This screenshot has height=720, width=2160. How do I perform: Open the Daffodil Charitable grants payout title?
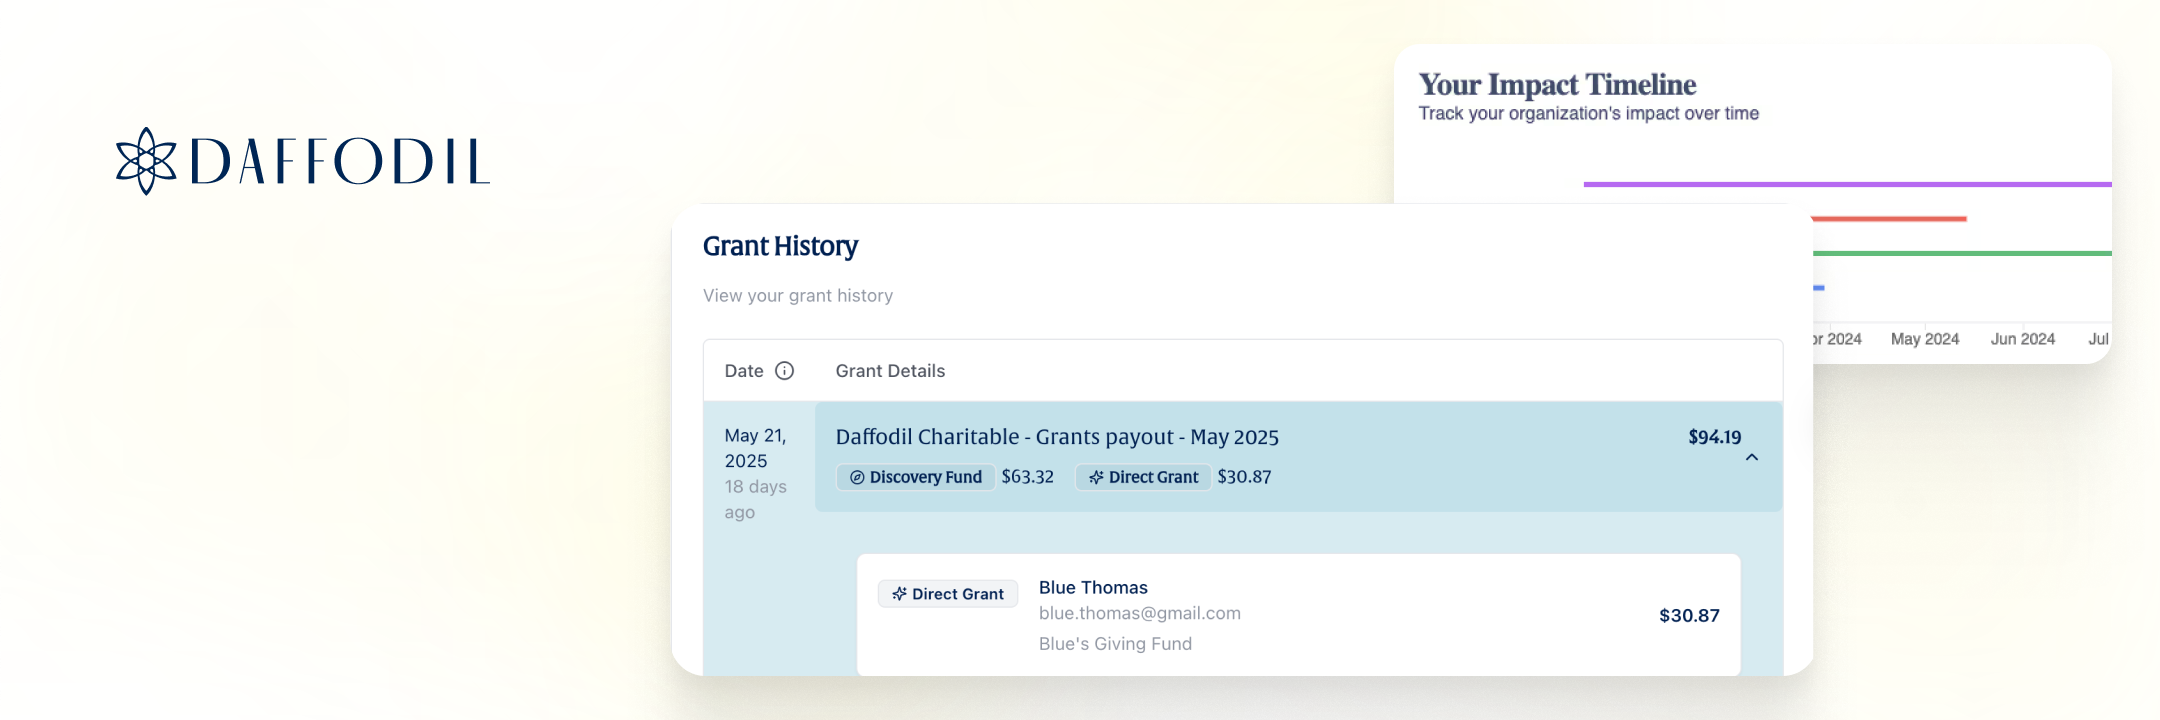point(1057,437)
